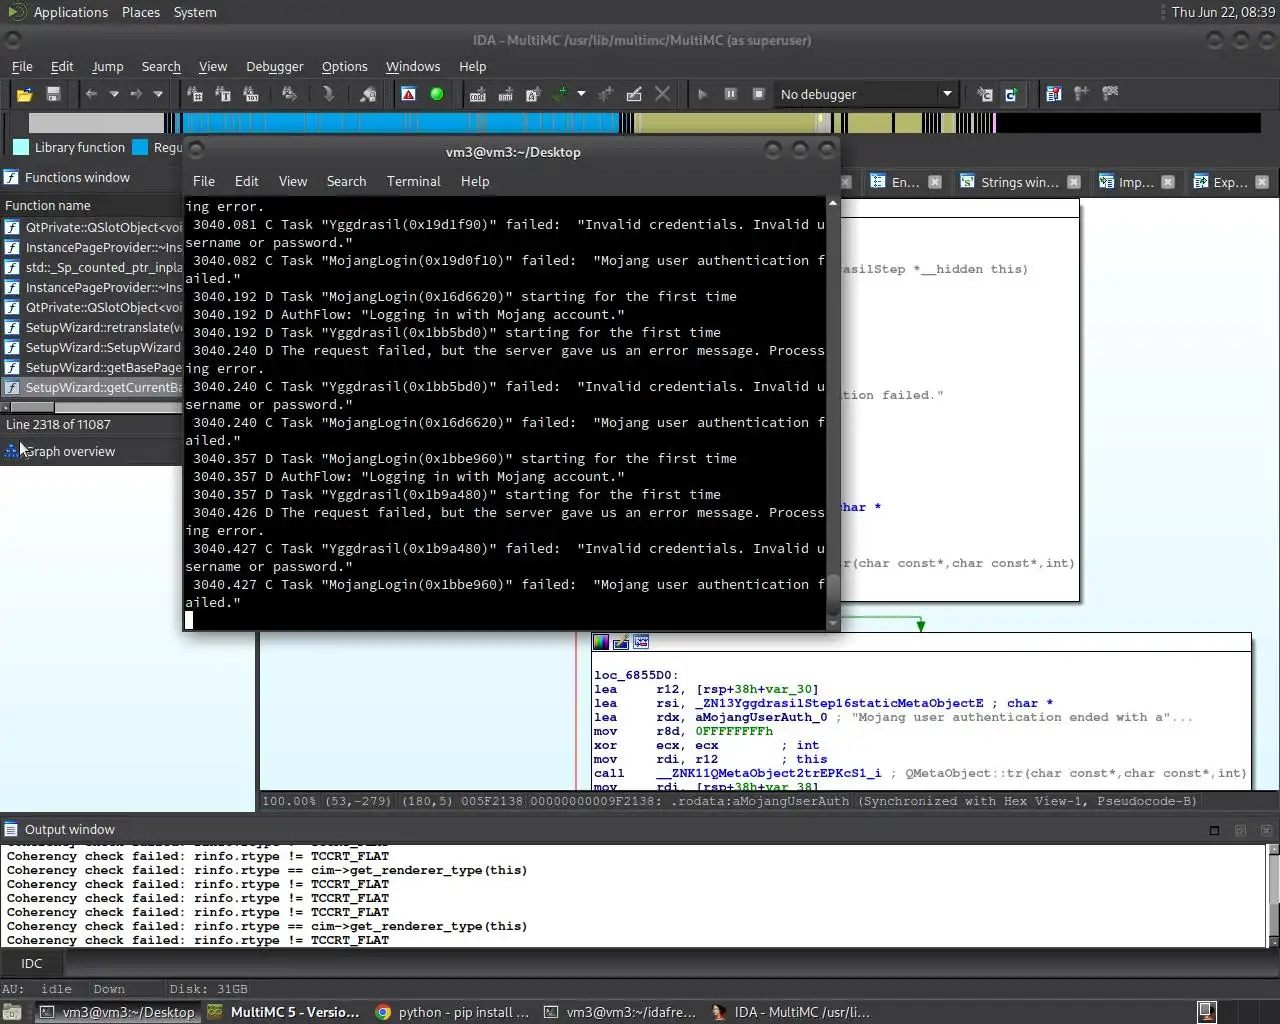Start the debugger process play button
This screenshot has width=1280, height=1024.
point(702,94)
